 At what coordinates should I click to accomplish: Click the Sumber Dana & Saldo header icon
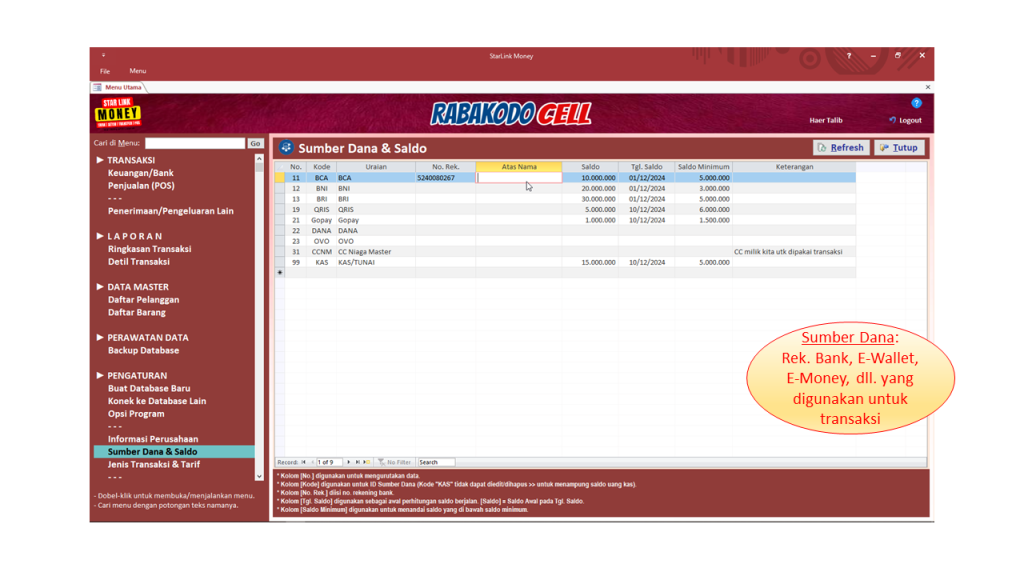286,148
